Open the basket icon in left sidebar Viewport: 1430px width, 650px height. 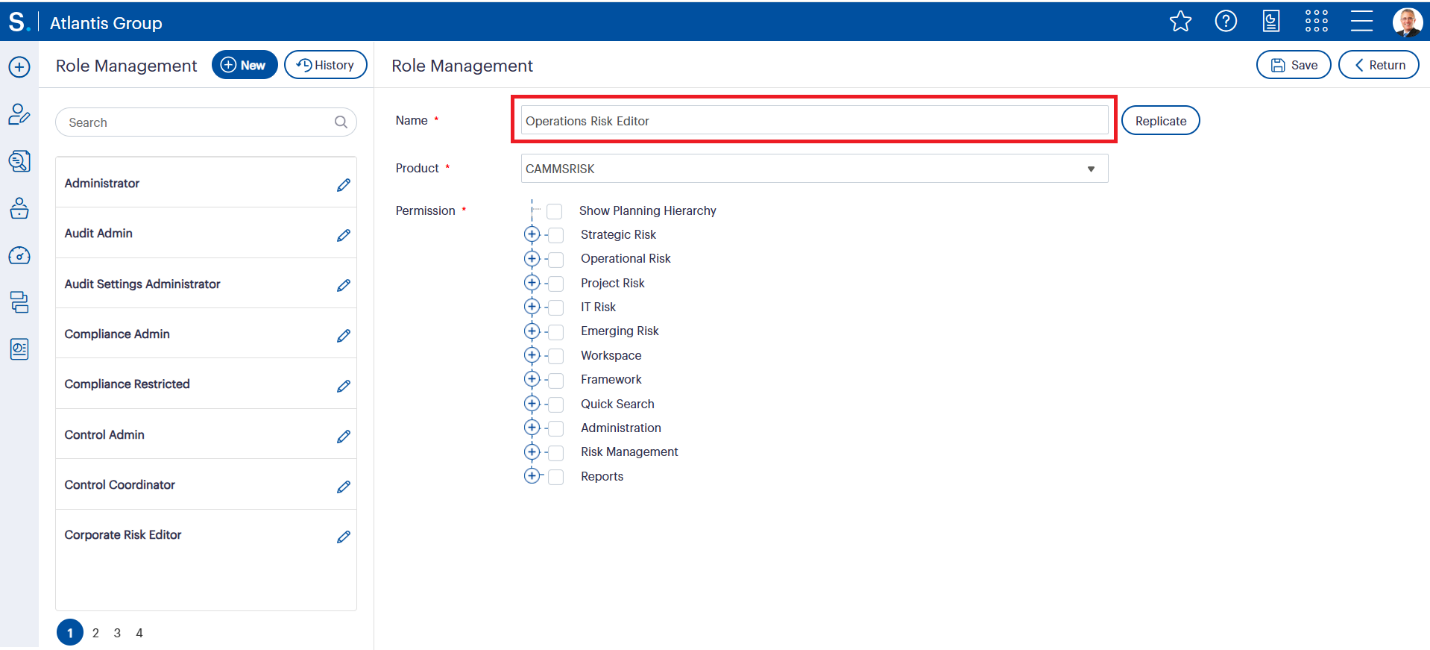[x=19, y=208]
